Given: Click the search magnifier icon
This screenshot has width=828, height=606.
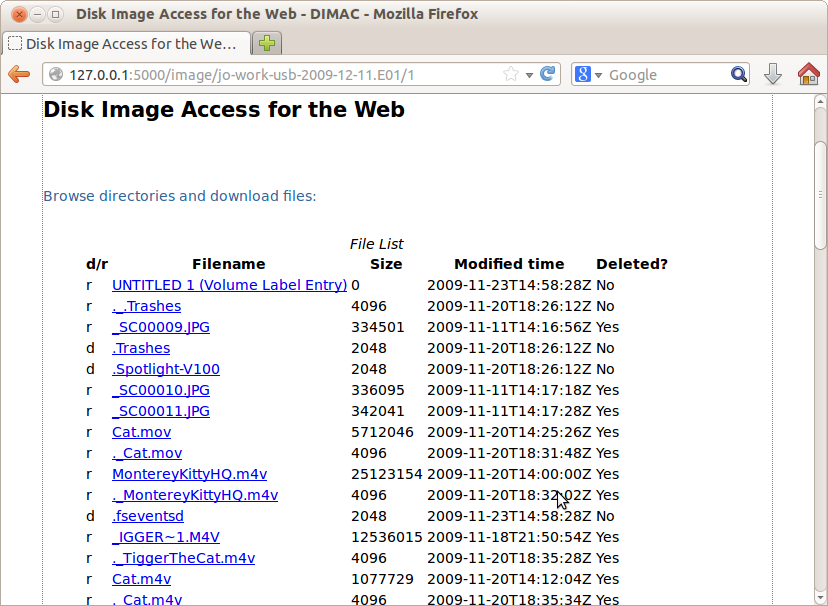Looking at the screenshot, I should pyautogui.click(x=739, y=74).
